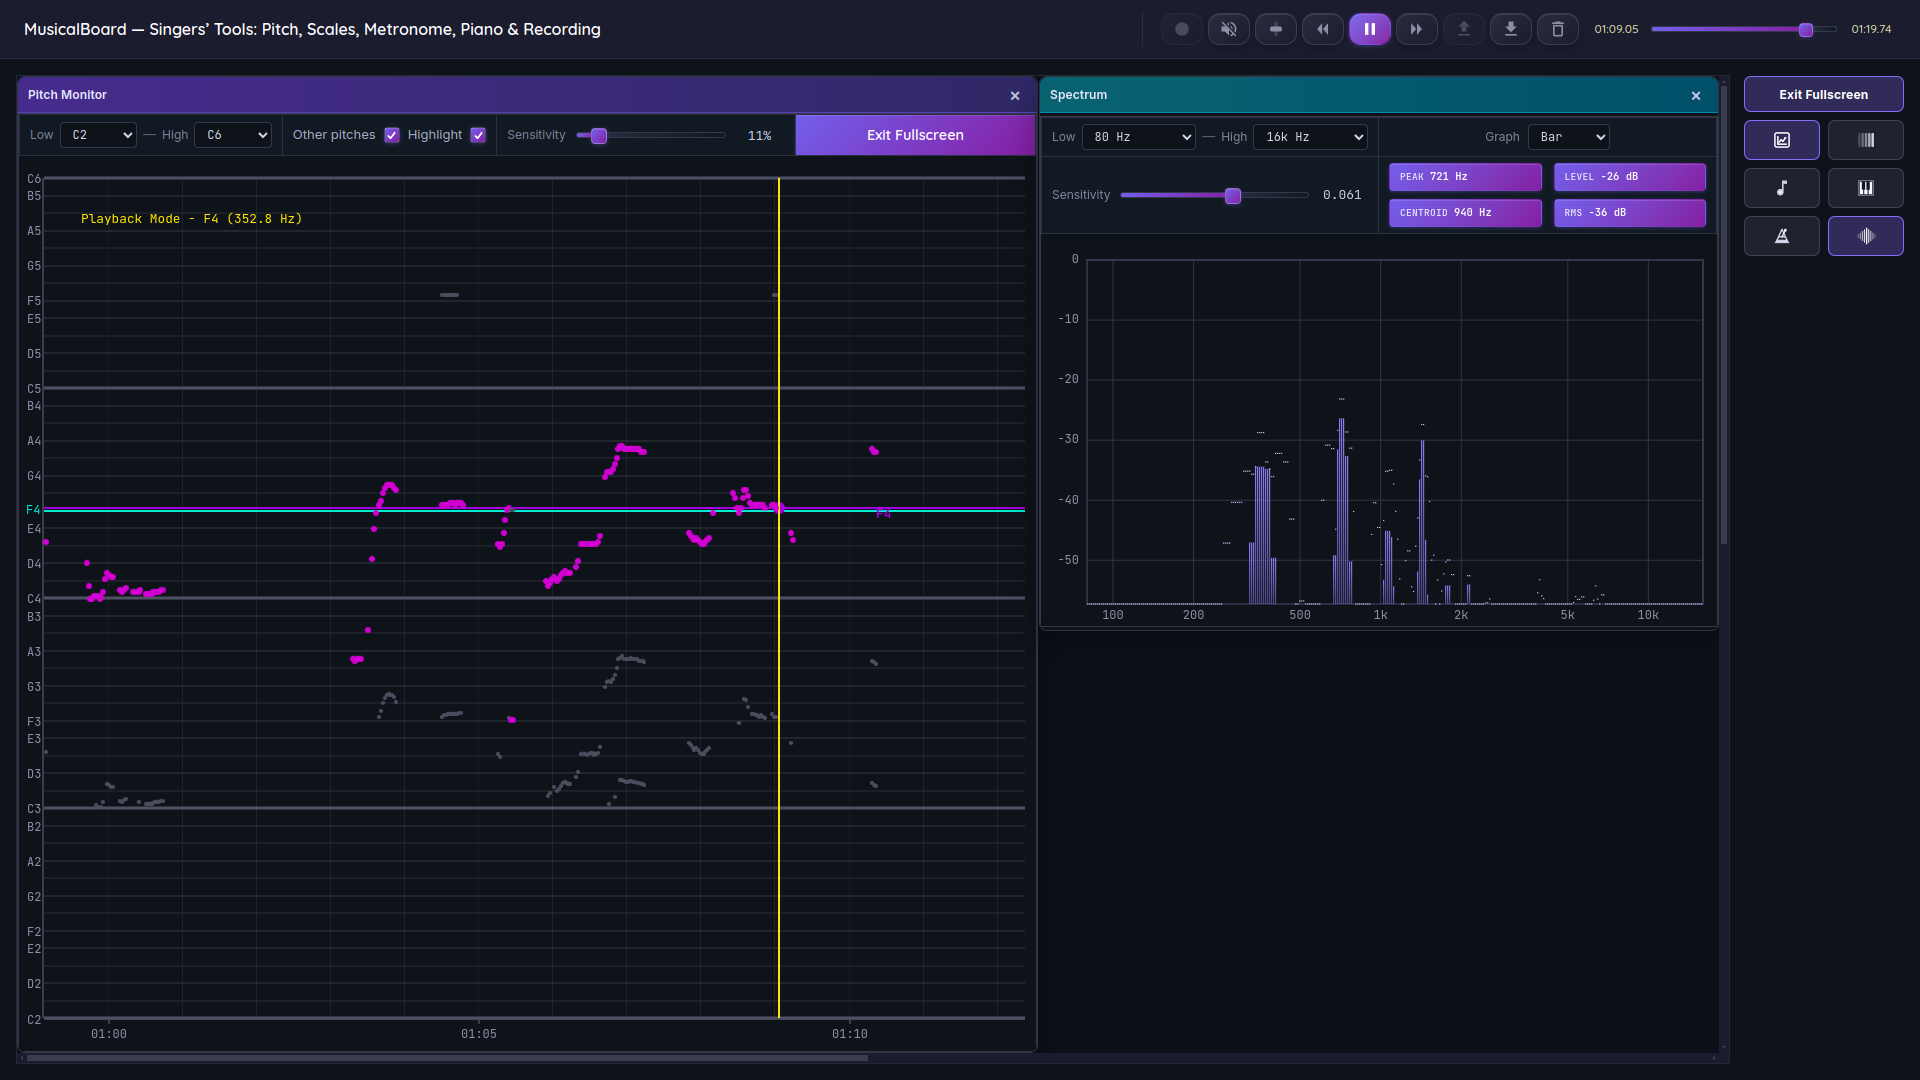The height and width of the screenshot is (1080, 1920).
Task: Close the Pitch Monitor panel
Action: 1015,96
